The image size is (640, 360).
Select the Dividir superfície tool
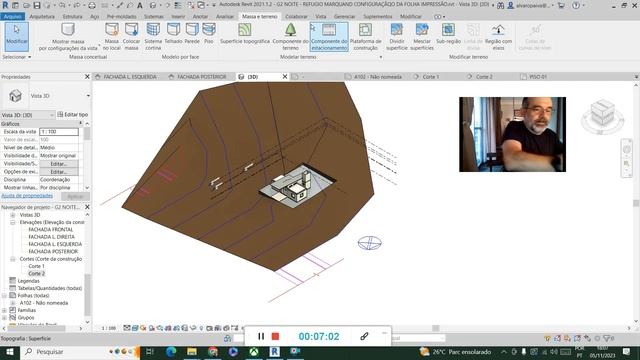click(397, 36)
